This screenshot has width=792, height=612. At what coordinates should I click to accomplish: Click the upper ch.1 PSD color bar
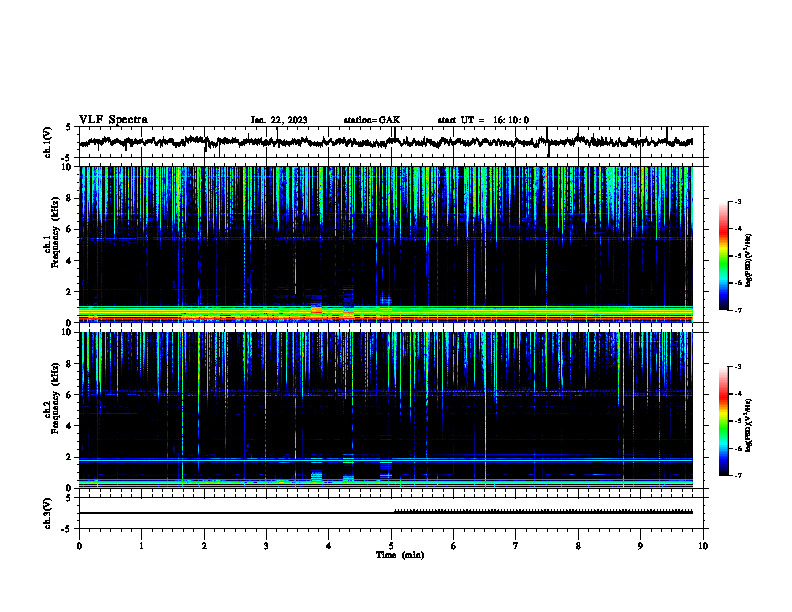pos(724,256)
